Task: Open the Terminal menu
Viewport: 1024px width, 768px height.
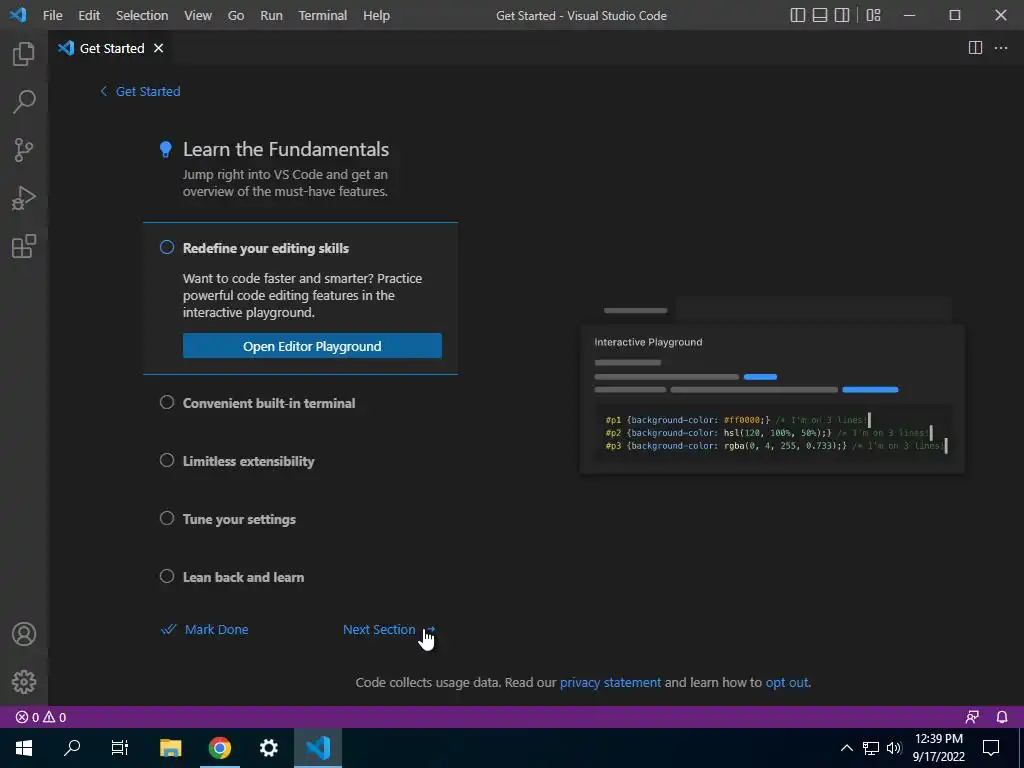Action: 323,15
